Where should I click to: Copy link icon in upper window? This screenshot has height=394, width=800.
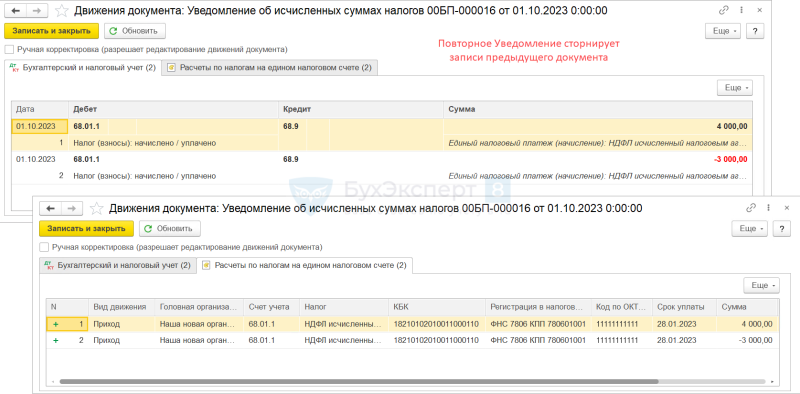click(x=723, y=10)
